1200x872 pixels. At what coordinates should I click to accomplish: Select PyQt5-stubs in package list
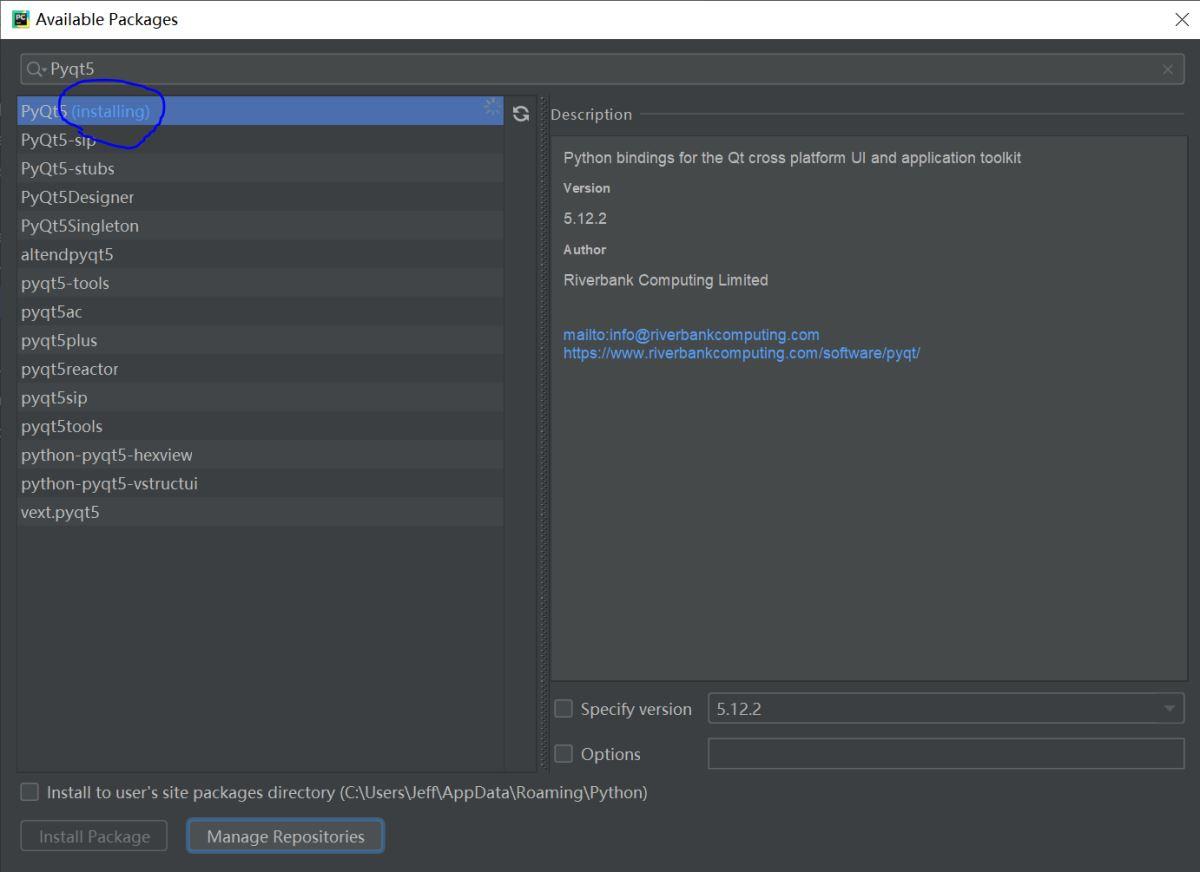(x=68, y=168)
